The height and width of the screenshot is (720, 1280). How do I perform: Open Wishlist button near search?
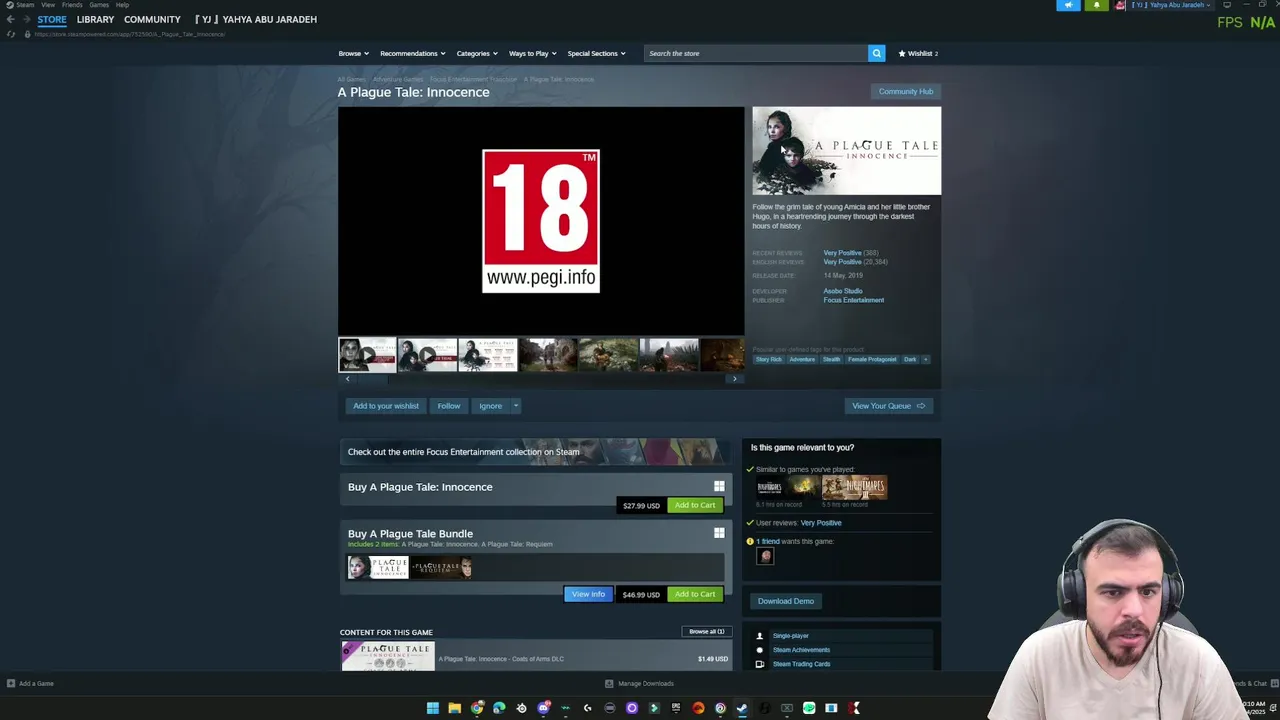(918, 53)
